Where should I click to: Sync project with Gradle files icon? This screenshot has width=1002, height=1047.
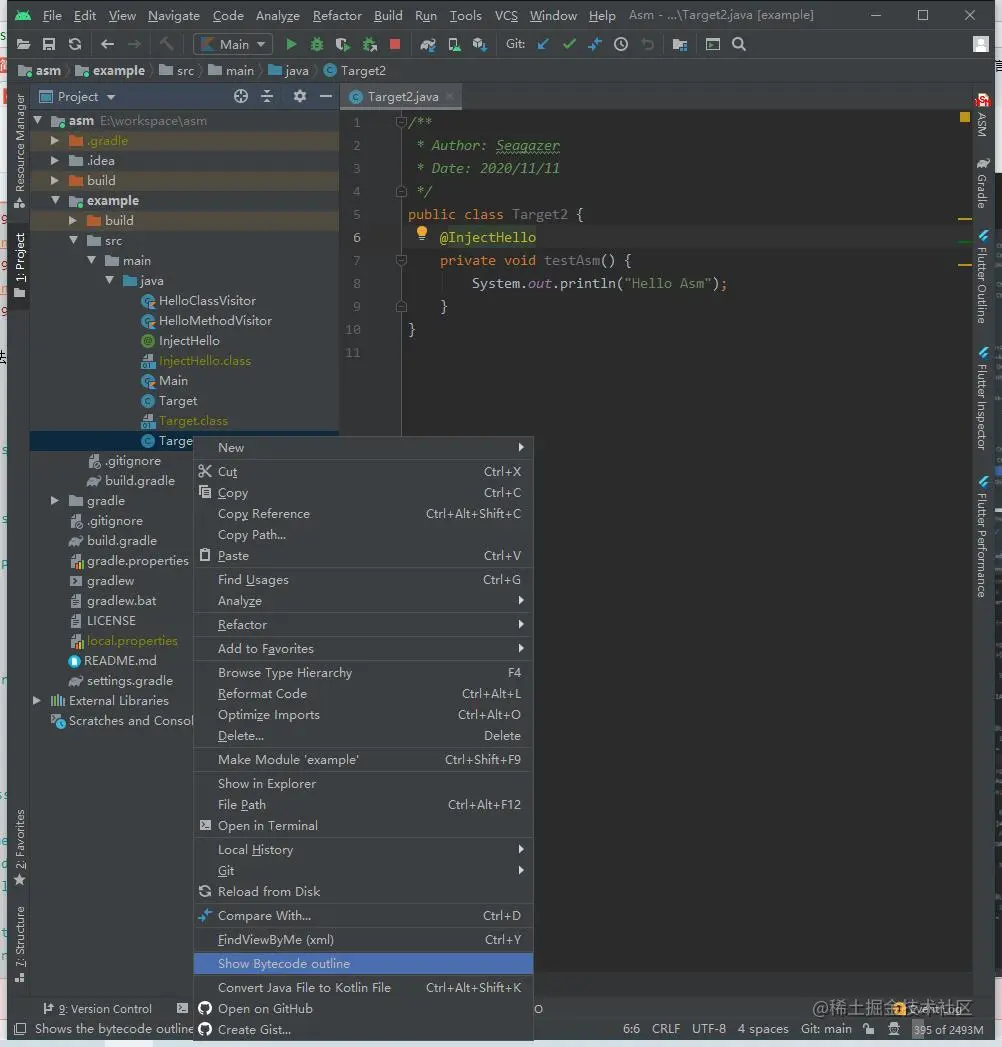(427, 45)
